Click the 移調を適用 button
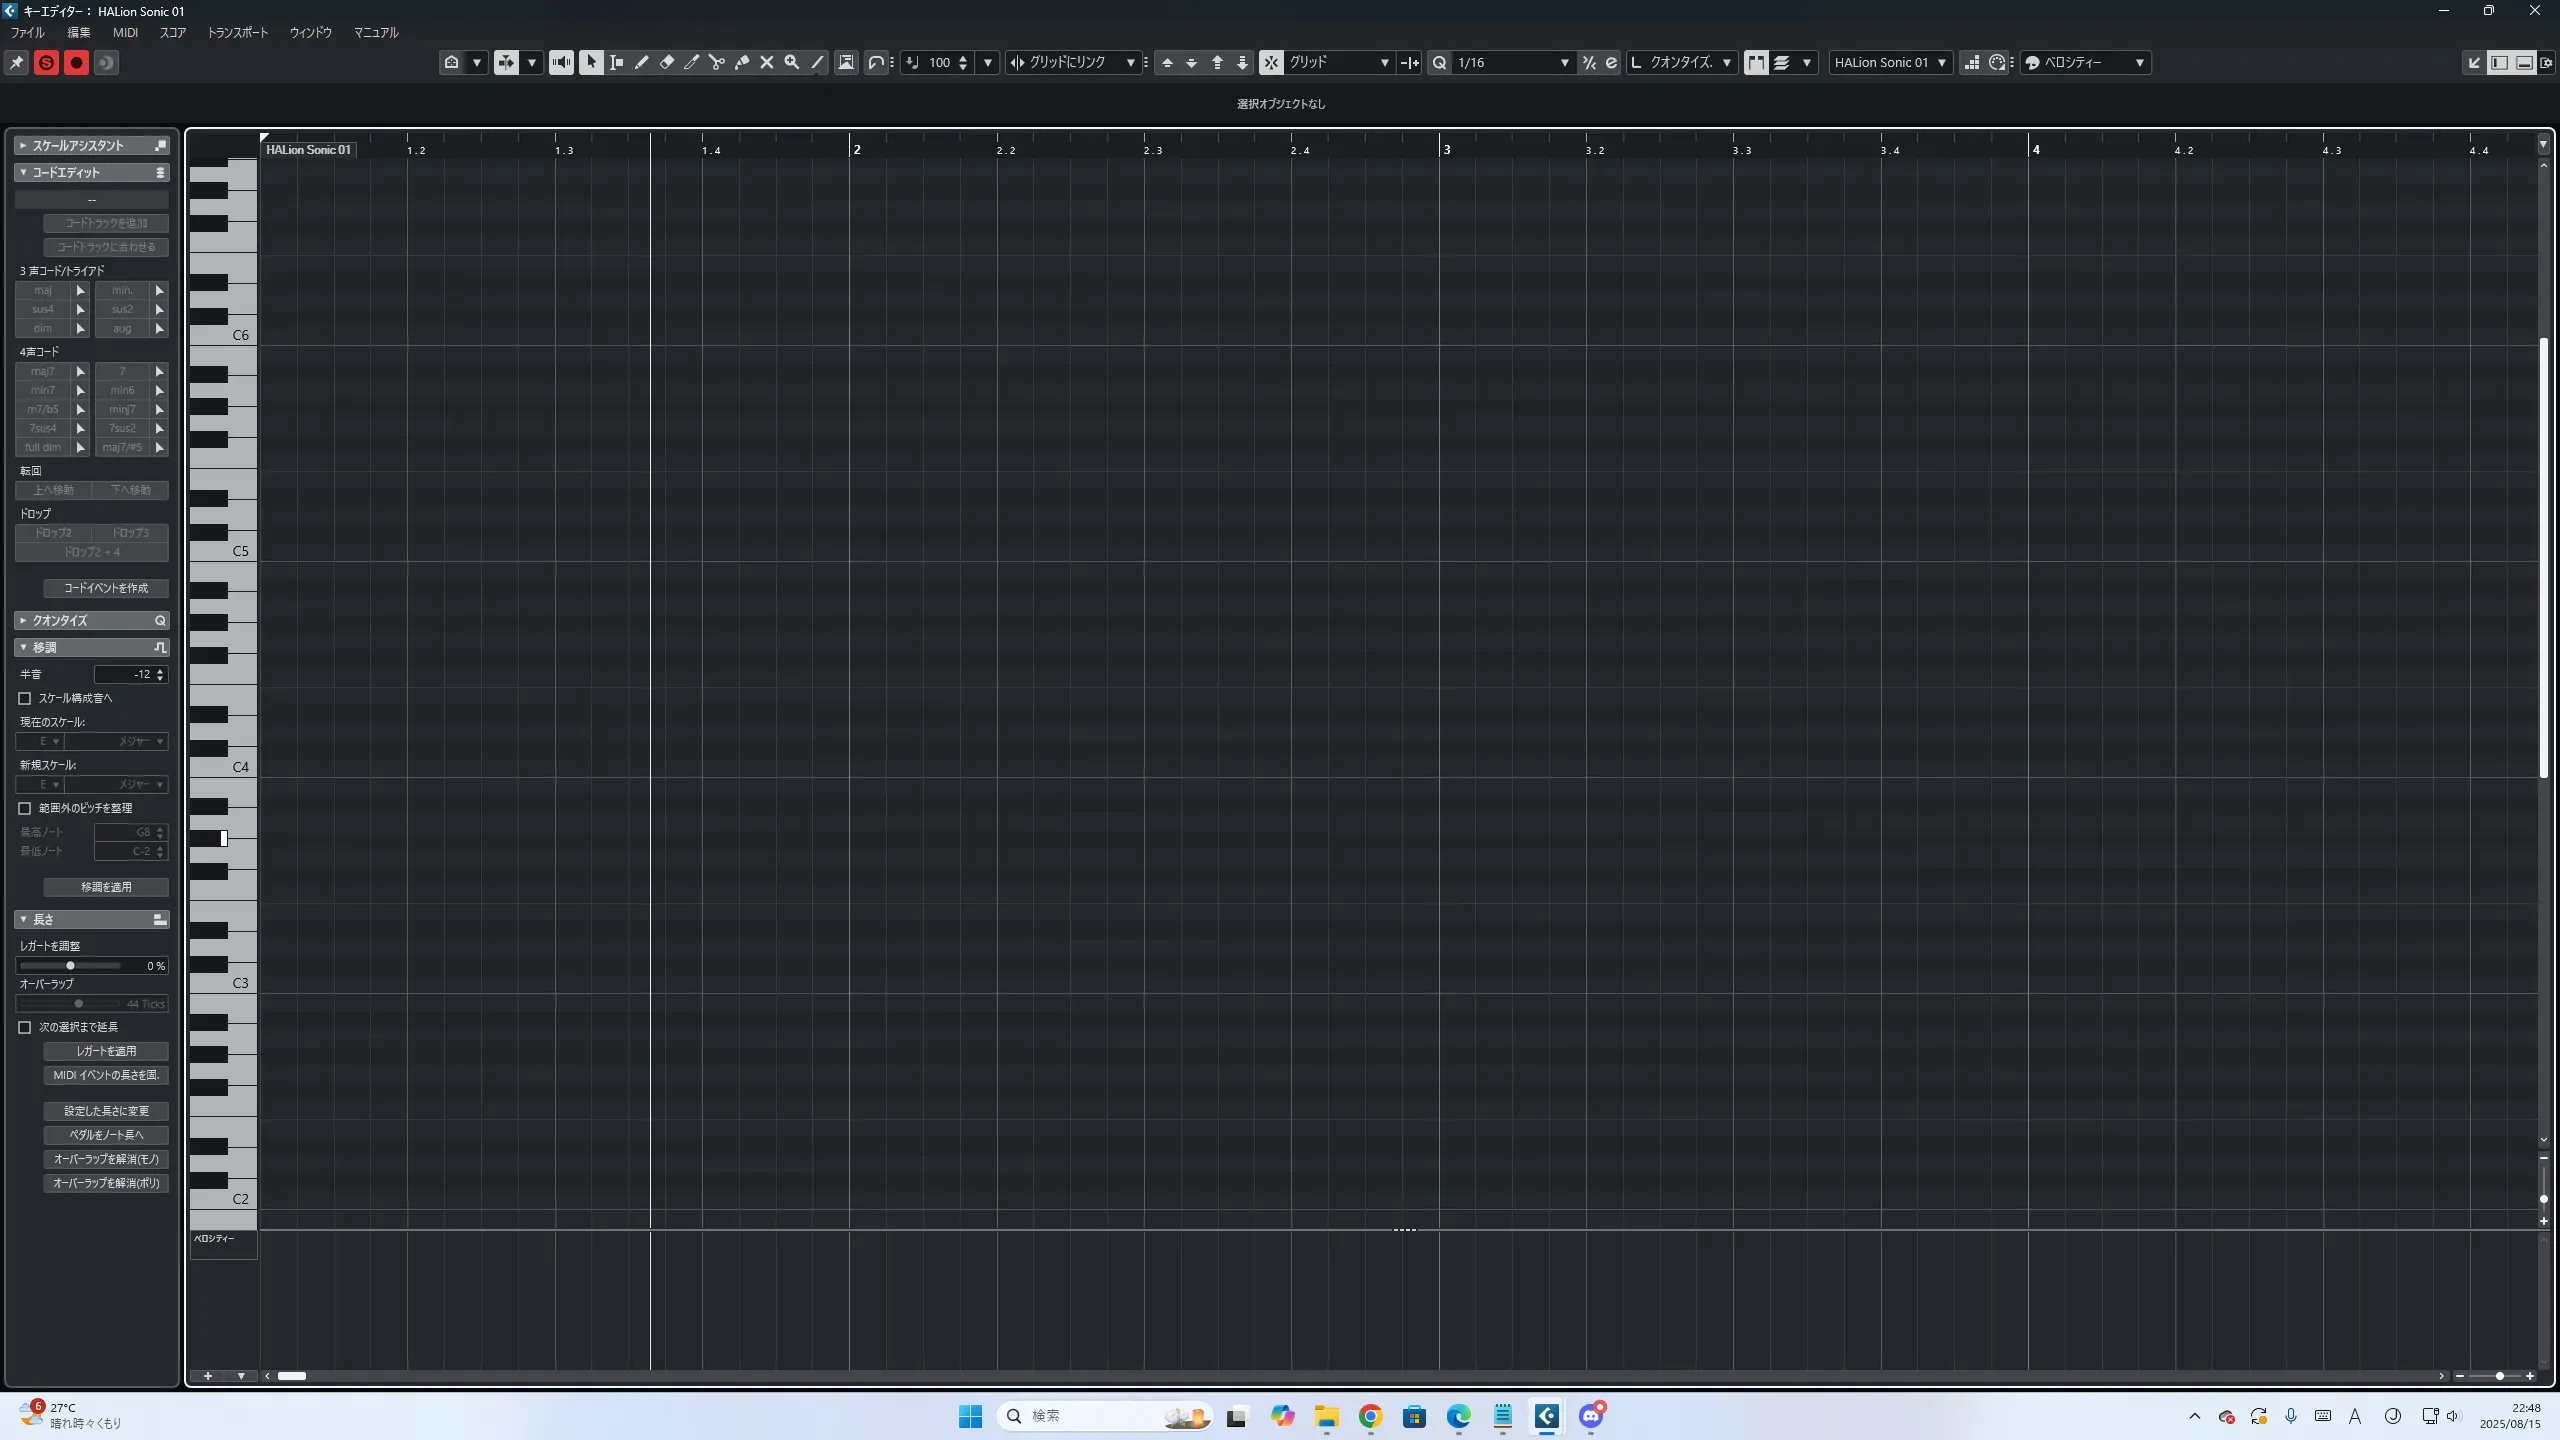Viewport: 2560px width, 1440px height. [x=106, y=887]
